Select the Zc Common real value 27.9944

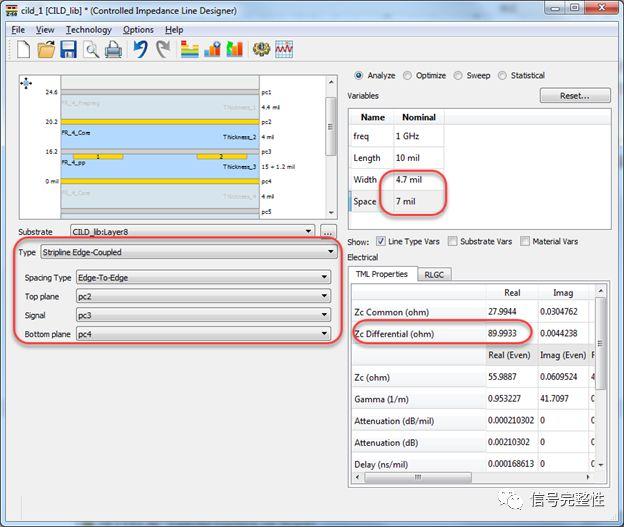pyautogui.click(x=502, y=312)
